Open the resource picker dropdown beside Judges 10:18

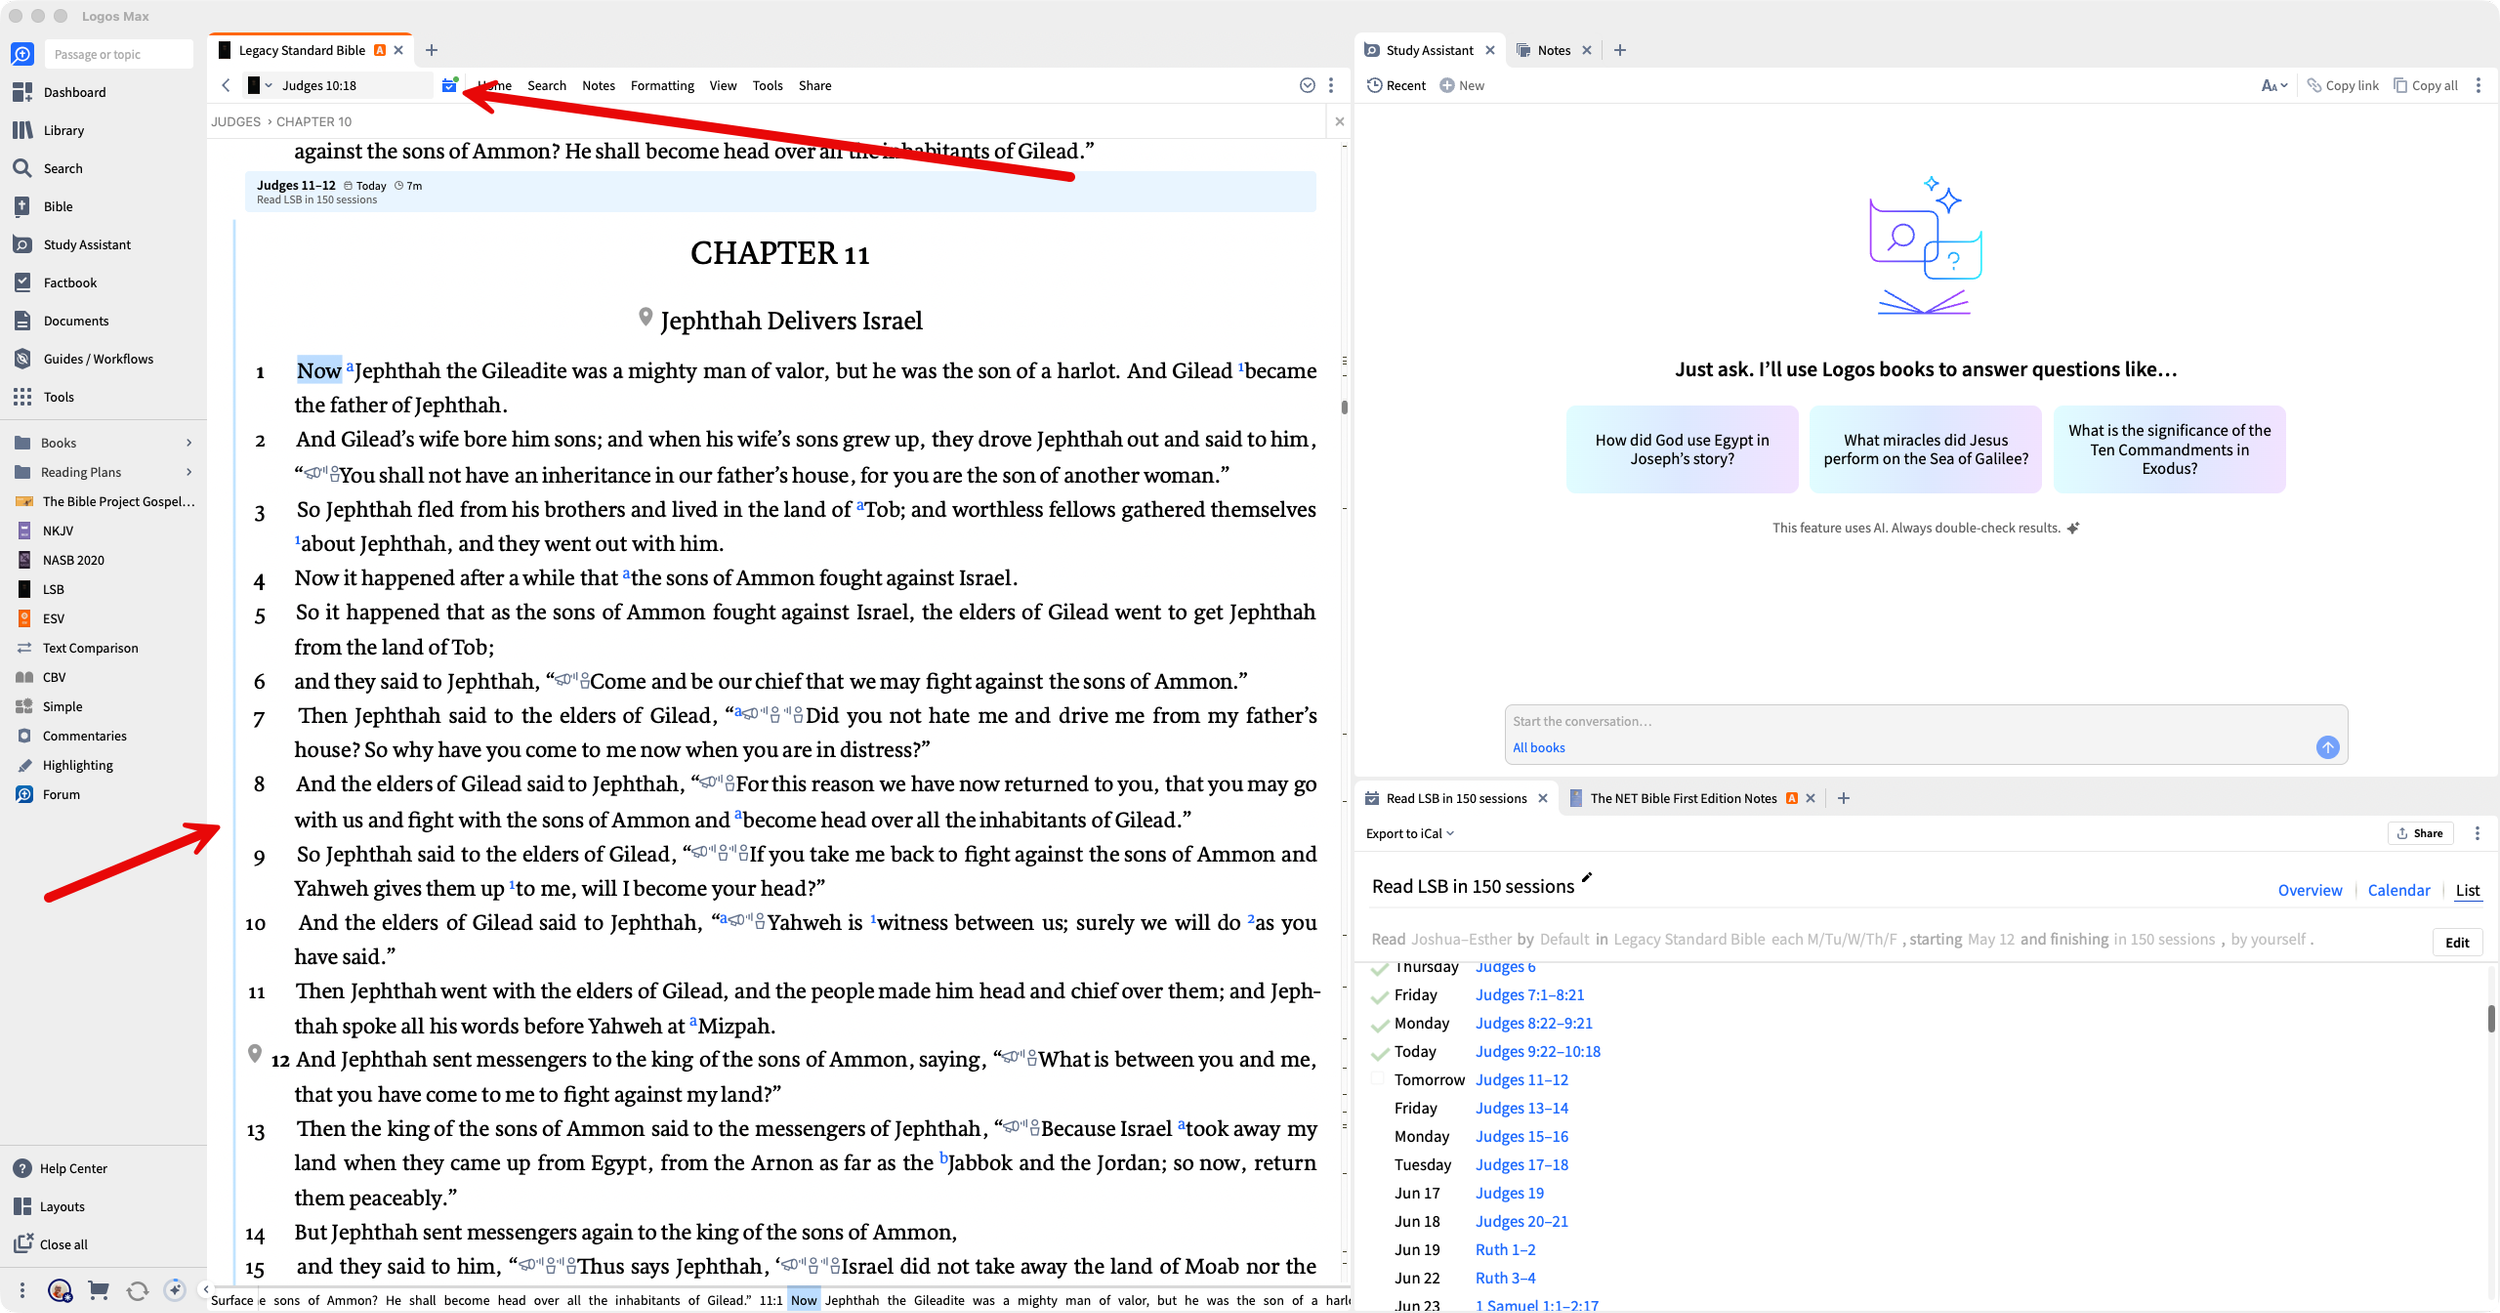pos(260,85)
